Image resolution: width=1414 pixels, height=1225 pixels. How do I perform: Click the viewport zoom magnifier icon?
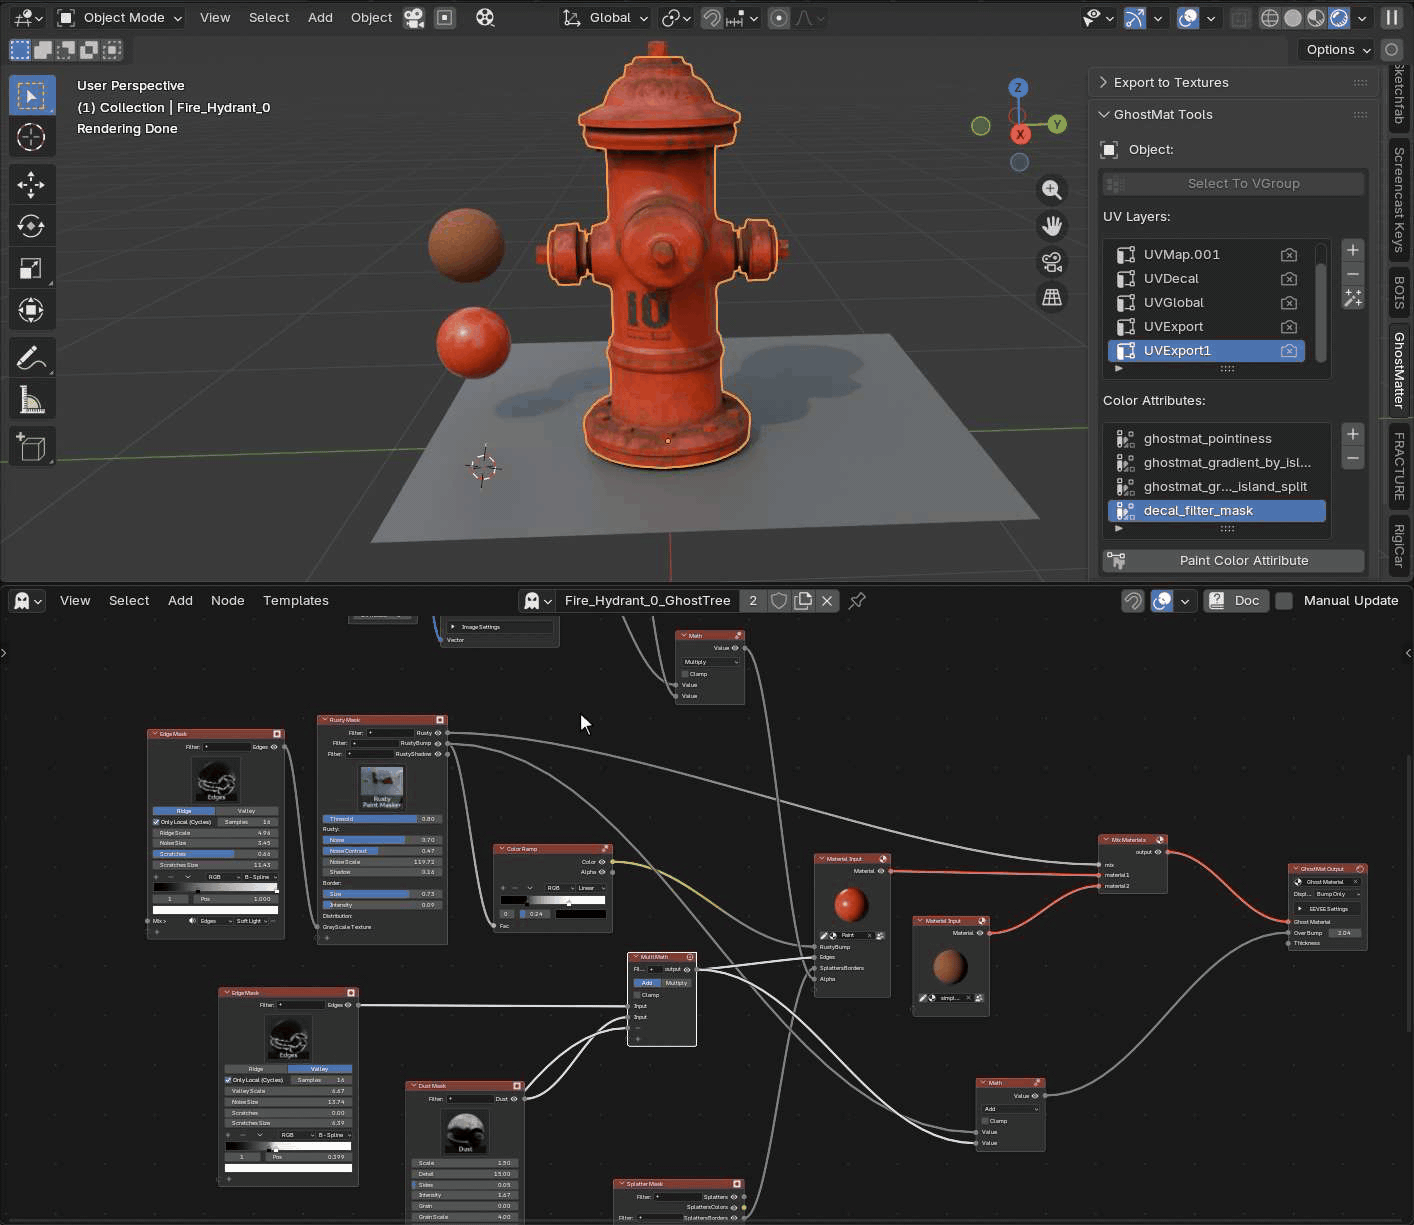(x=1052, y=190)
